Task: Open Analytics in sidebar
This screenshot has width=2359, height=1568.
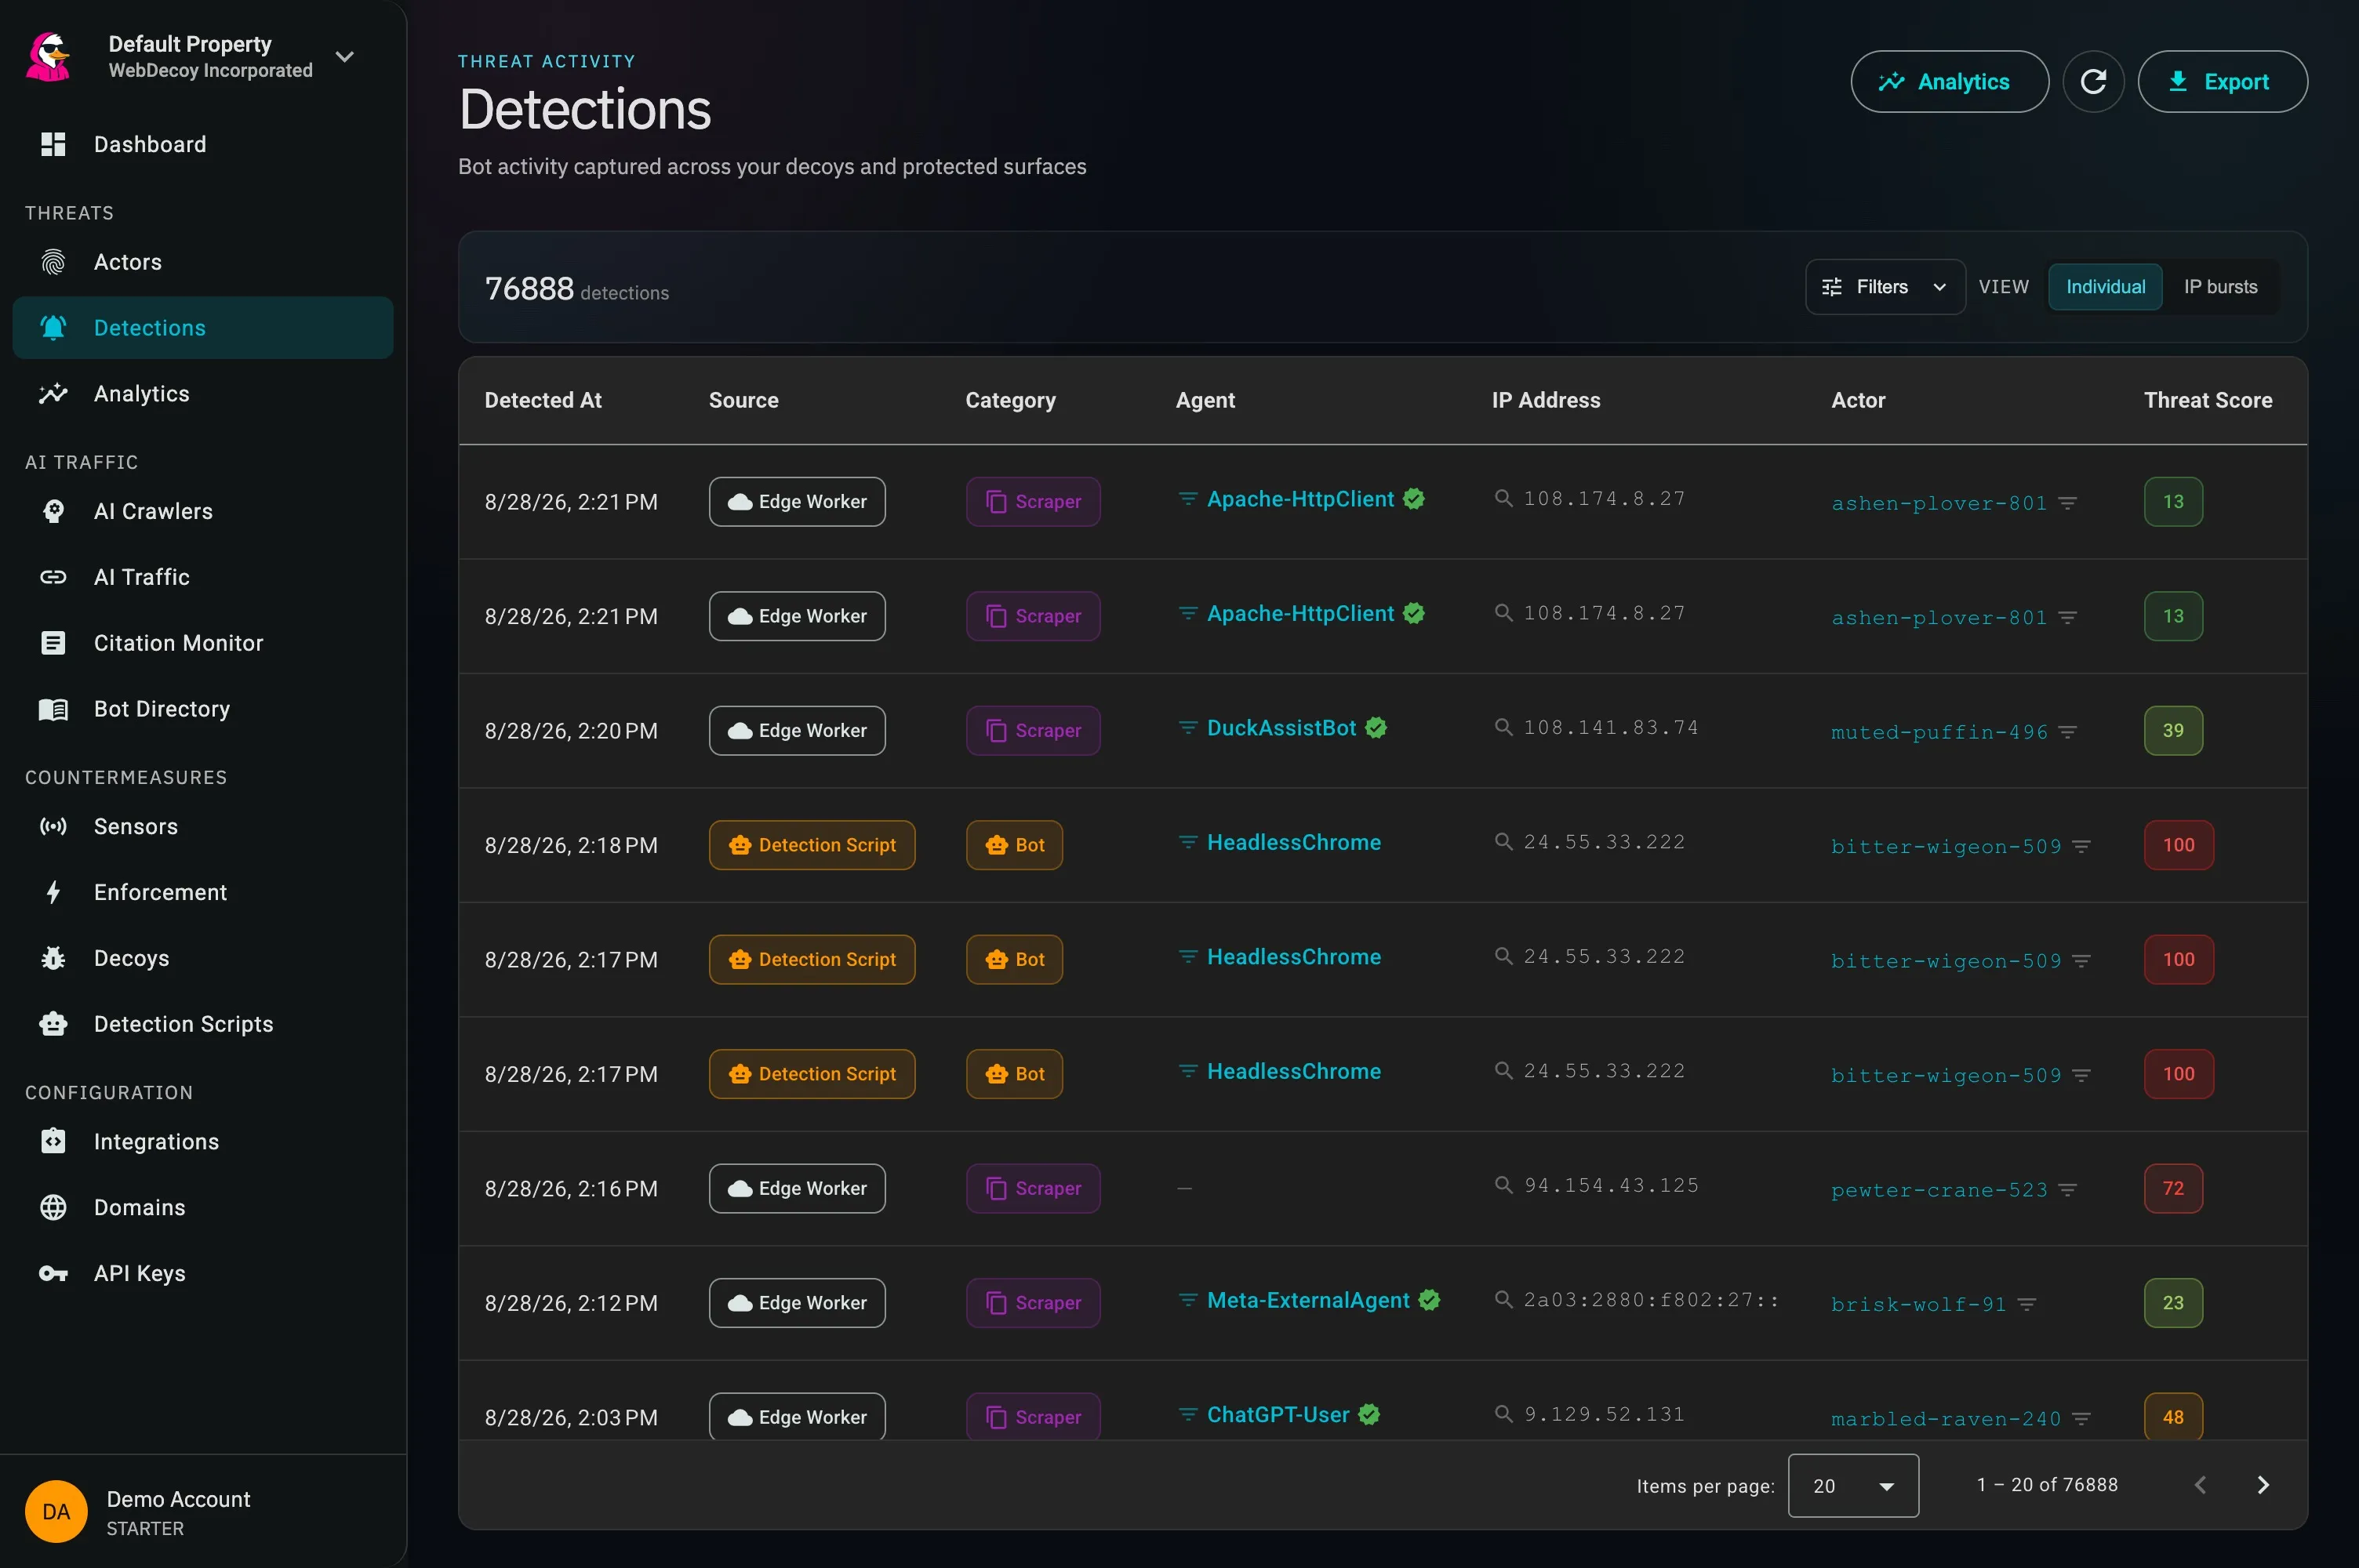Action: [202, 394]
